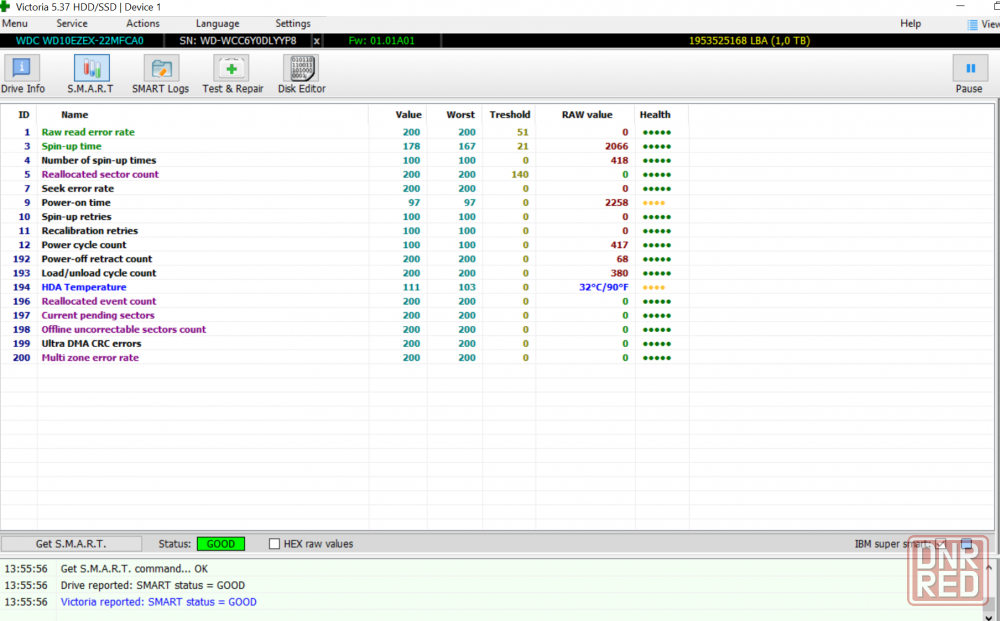Open the Settings menu
The image size is (1000, 621).
(x=293, y=24)
